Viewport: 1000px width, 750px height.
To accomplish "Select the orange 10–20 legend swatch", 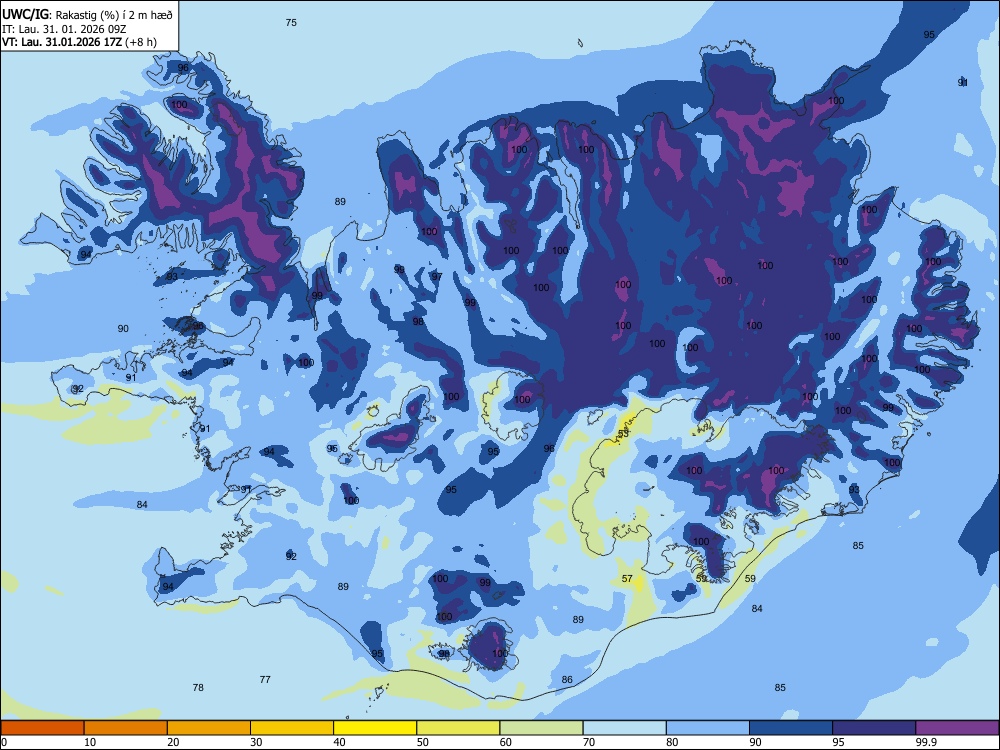I will pos(126,728).
